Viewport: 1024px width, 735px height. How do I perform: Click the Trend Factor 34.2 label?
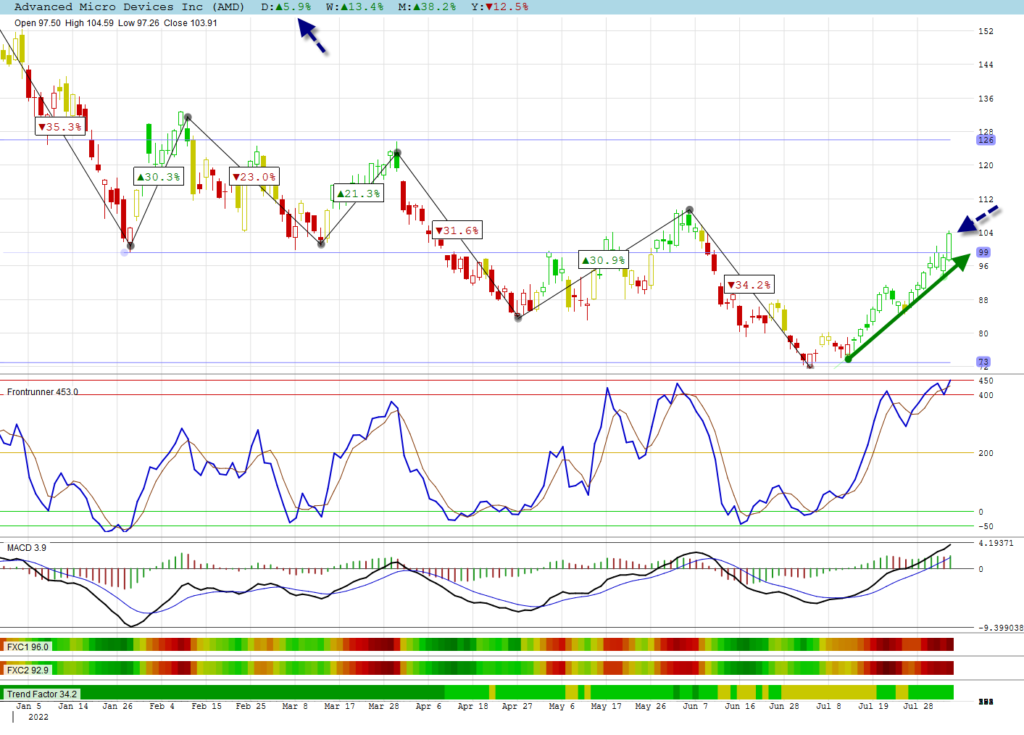click(42, 694)
